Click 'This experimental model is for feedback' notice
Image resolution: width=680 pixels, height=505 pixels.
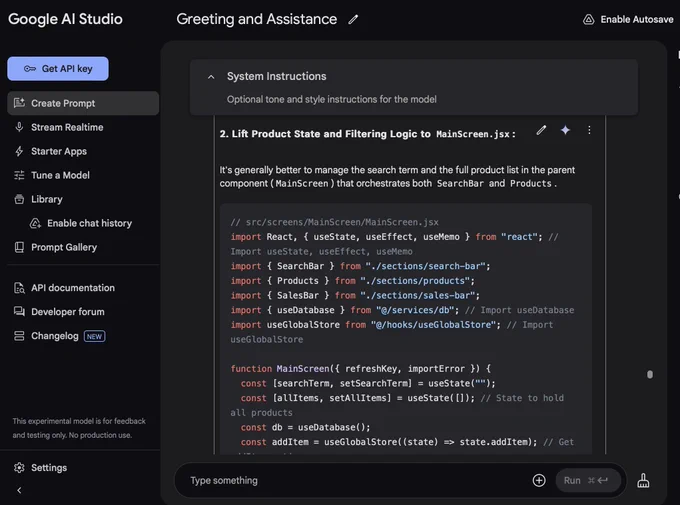tap(79, 428)
